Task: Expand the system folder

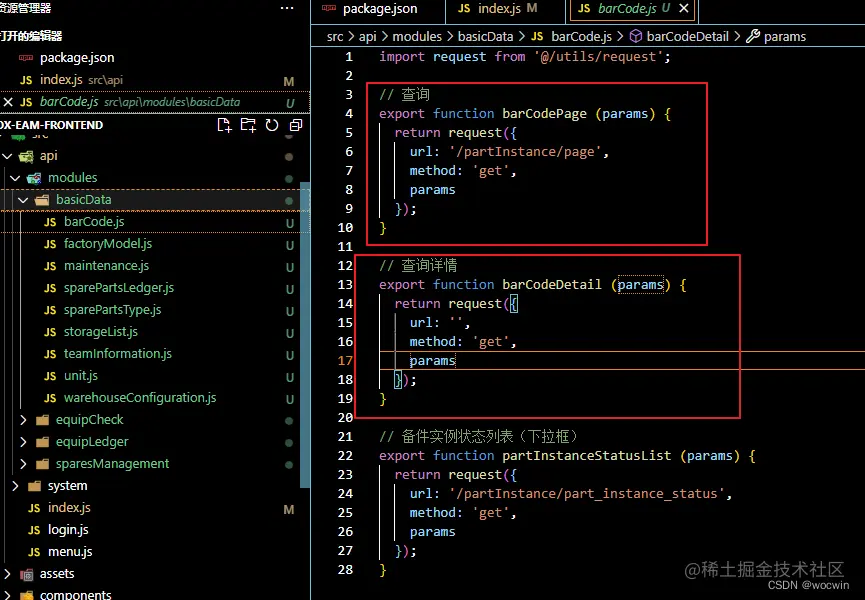Action: pos(15,486)
